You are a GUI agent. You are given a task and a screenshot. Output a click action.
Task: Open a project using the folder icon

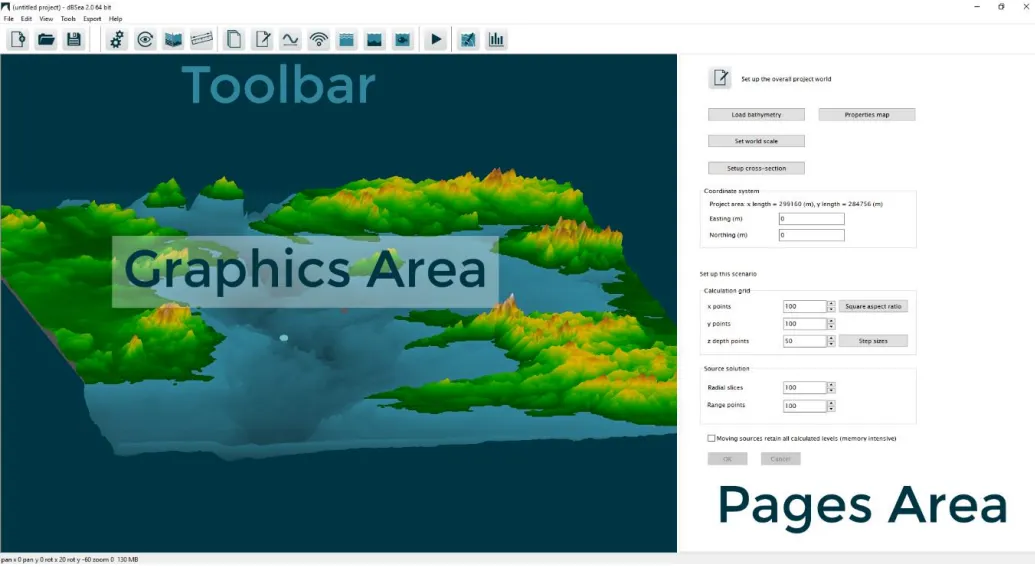46,40
